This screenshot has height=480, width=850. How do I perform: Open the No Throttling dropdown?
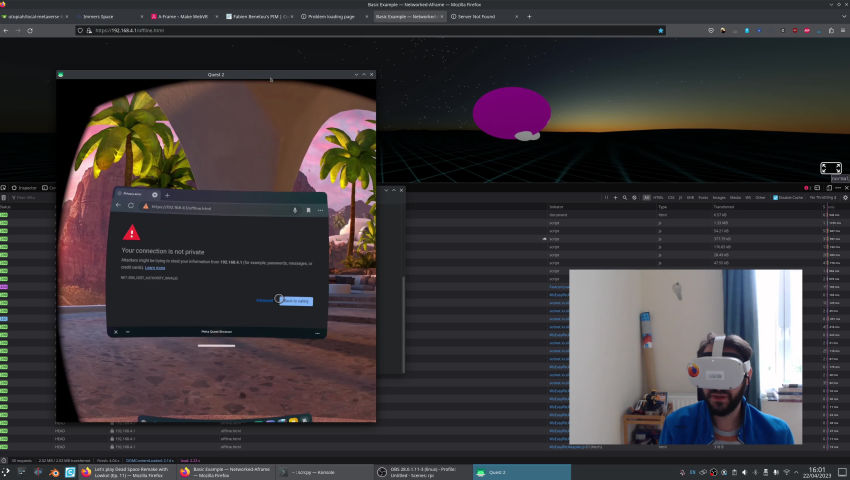(823, 197)
